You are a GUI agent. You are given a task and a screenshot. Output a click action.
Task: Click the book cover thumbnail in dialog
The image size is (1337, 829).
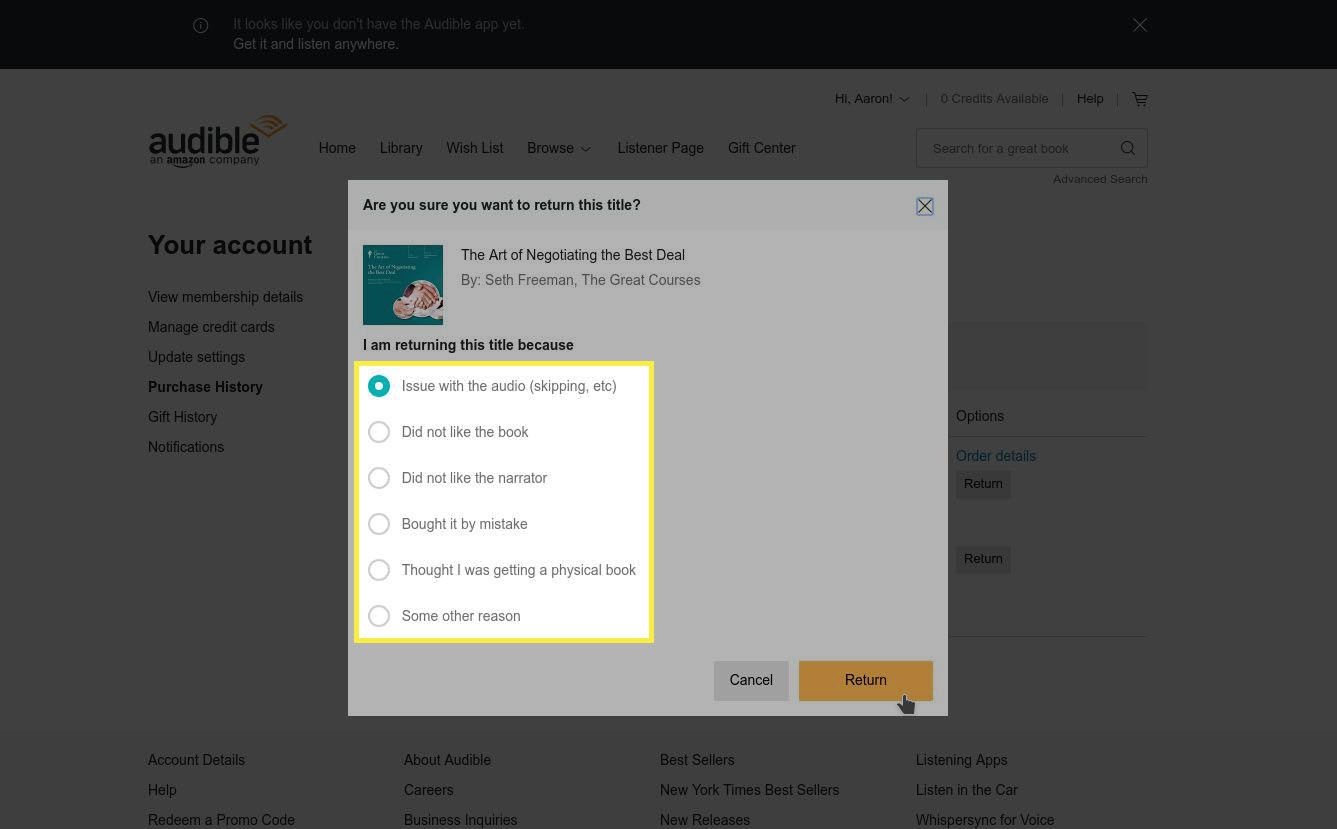coord(403,285)
